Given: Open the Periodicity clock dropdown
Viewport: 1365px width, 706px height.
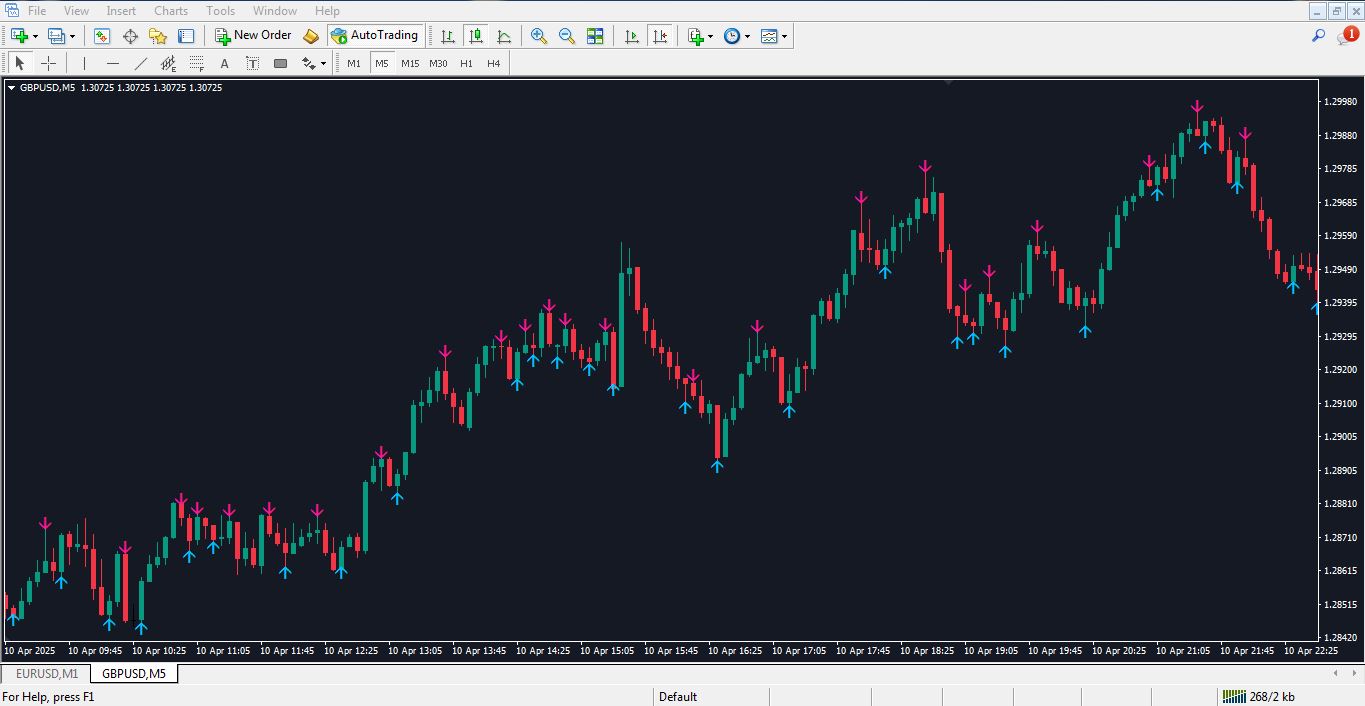Looking at the screenshot, I should point(736,36).
